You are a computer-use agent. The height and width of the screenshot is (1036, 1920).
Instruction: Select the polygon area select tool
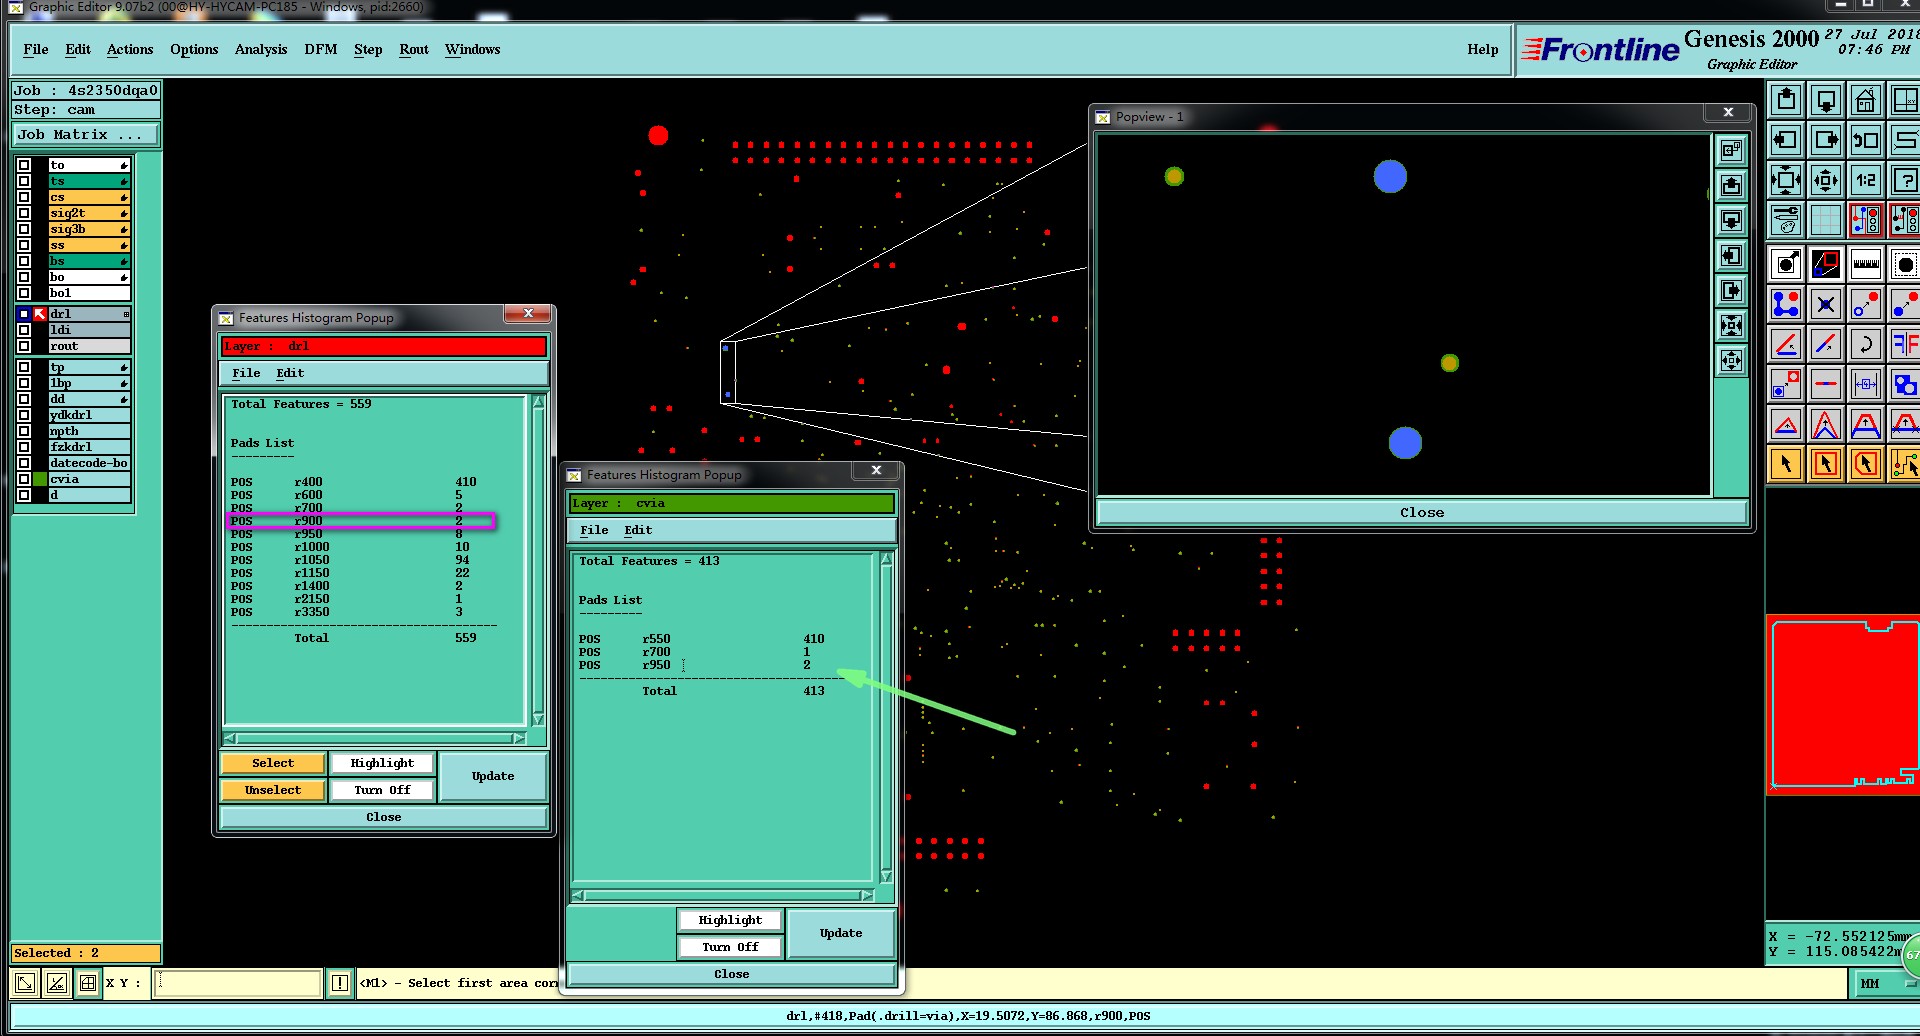1865,464
